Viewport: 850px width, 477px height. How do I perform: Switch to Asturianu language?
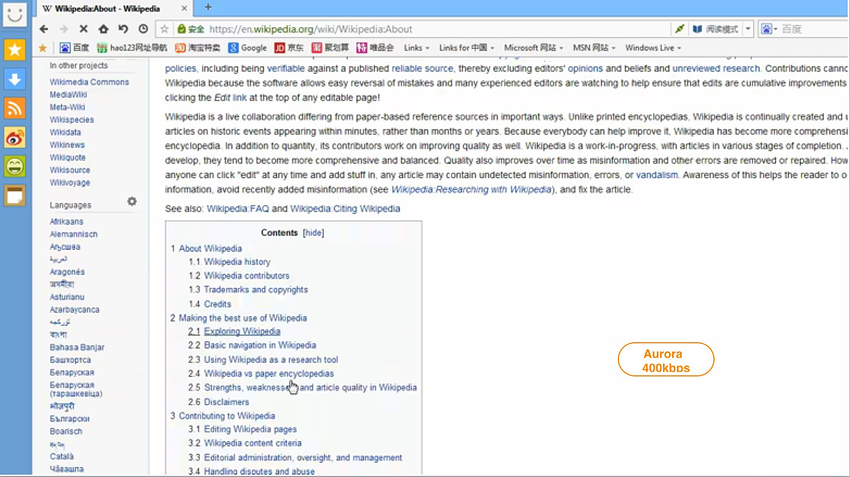click(67, 297)
